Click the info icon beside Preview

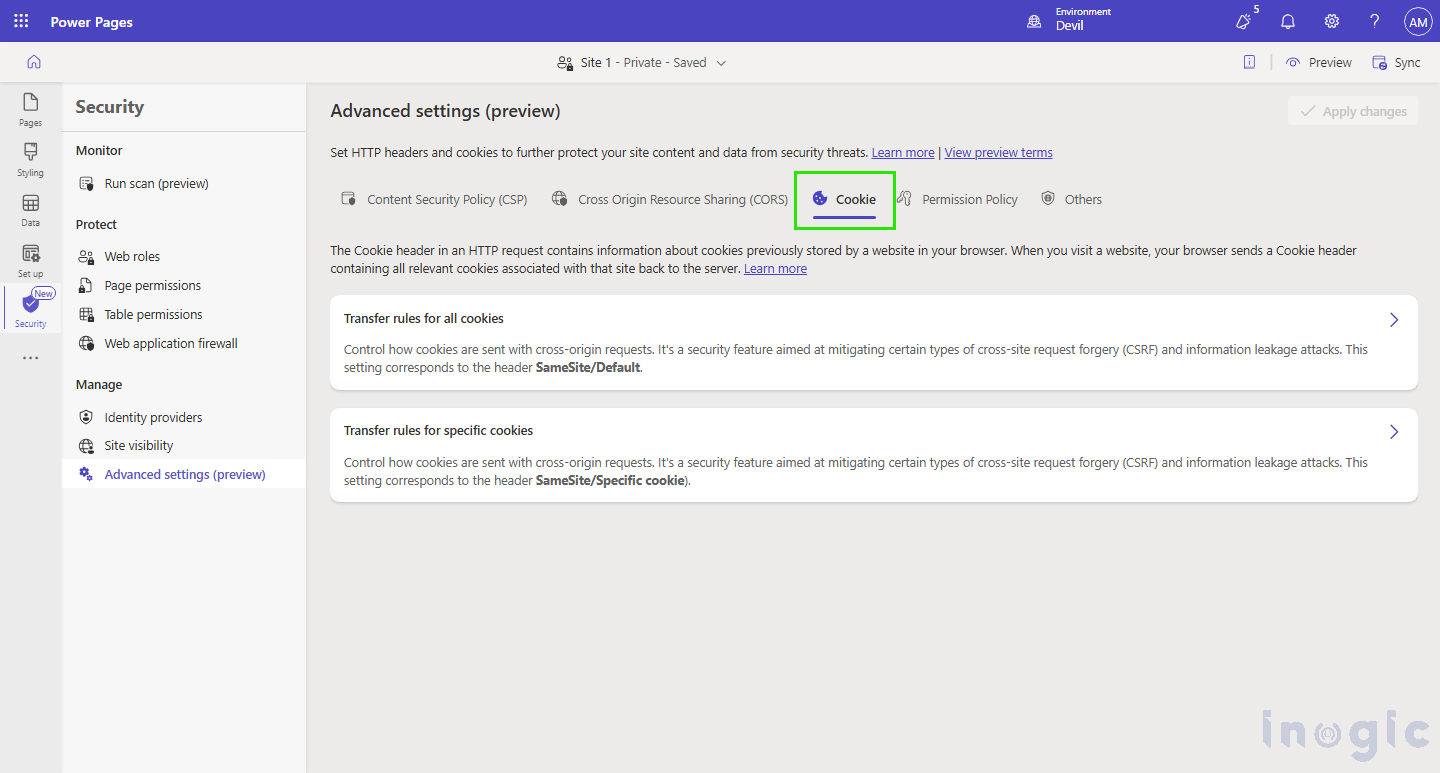[x=1249, y=62]
